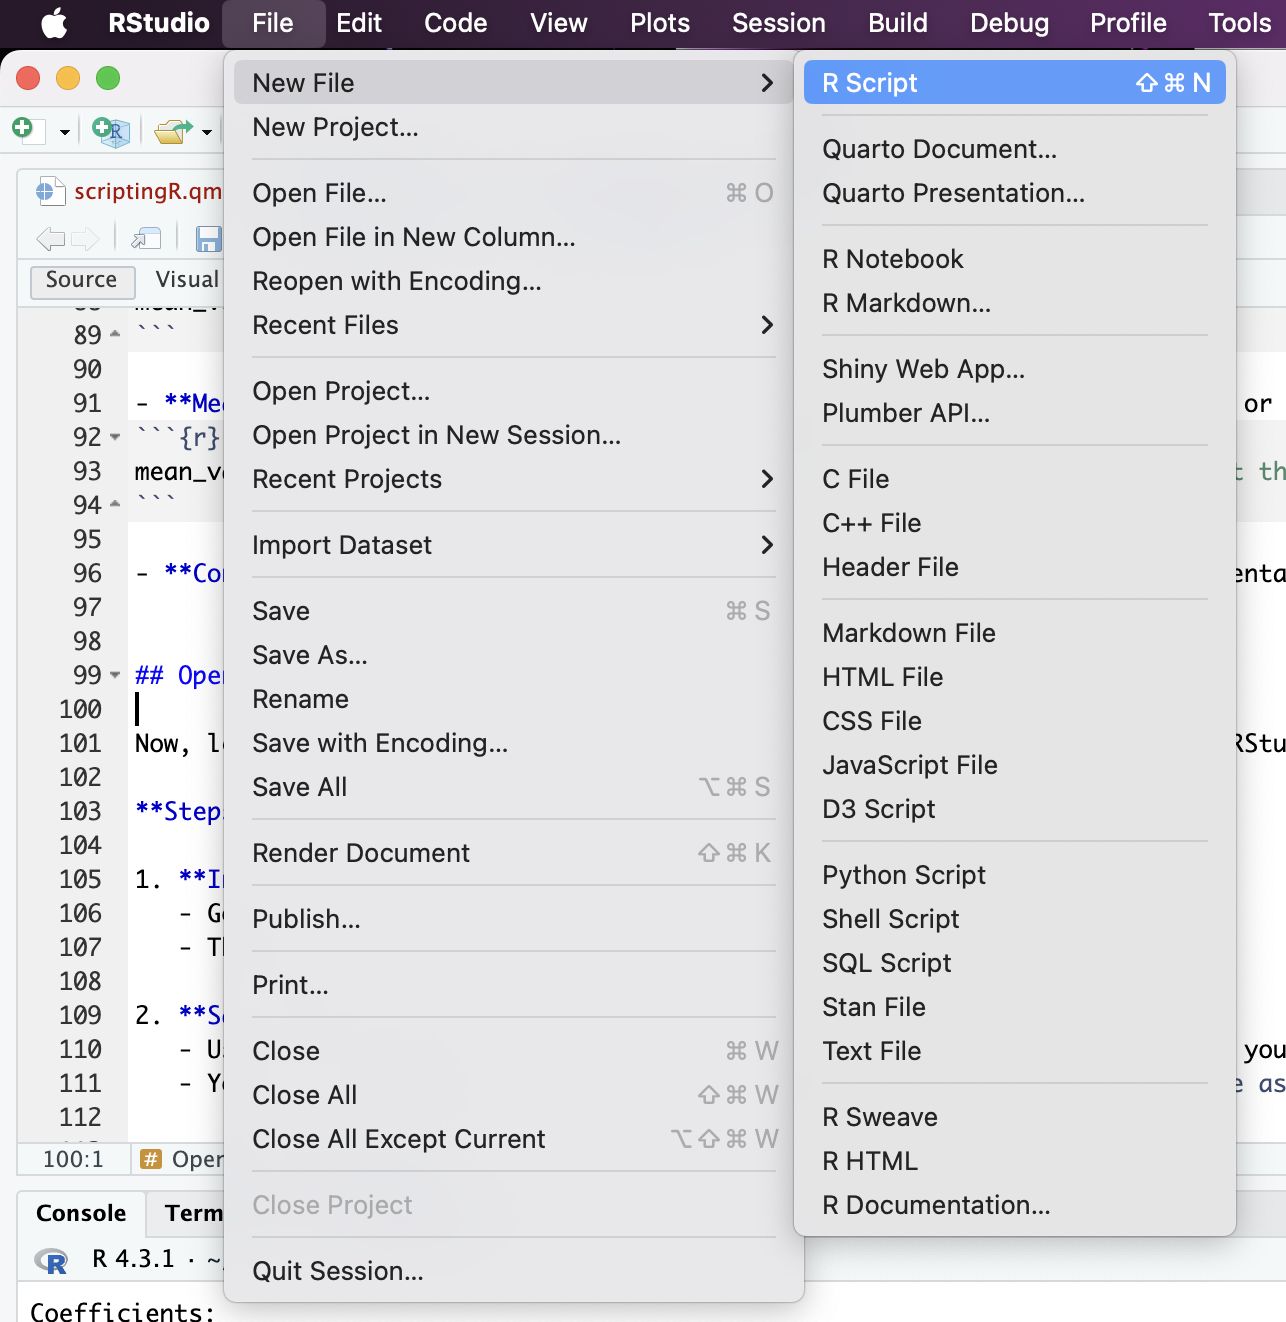Open dropdown arrow beside New File icon
The height and width of the screenshot is (1322, 1286).
point(65,132)
